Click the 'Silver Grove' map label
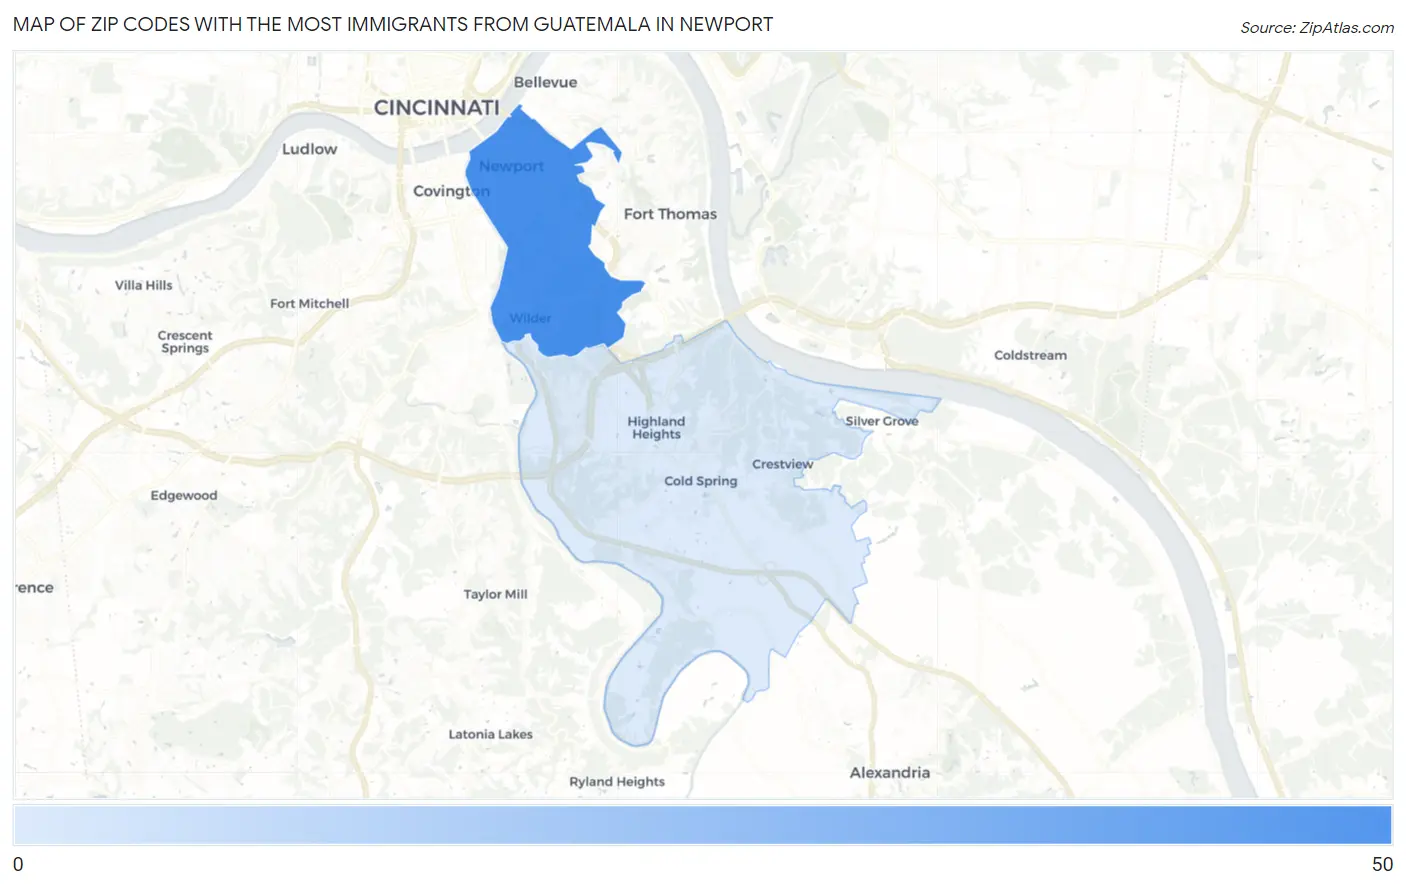Viewport: 1406px width, 885px height. pyautogui.click(x=881, y=421)
